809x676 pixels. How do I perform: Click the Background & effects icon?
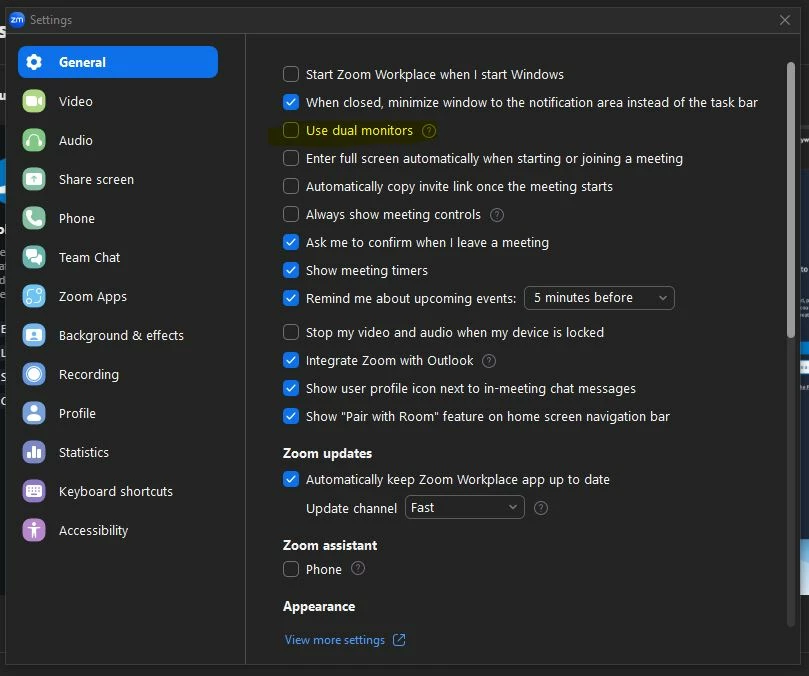point(34,335)
